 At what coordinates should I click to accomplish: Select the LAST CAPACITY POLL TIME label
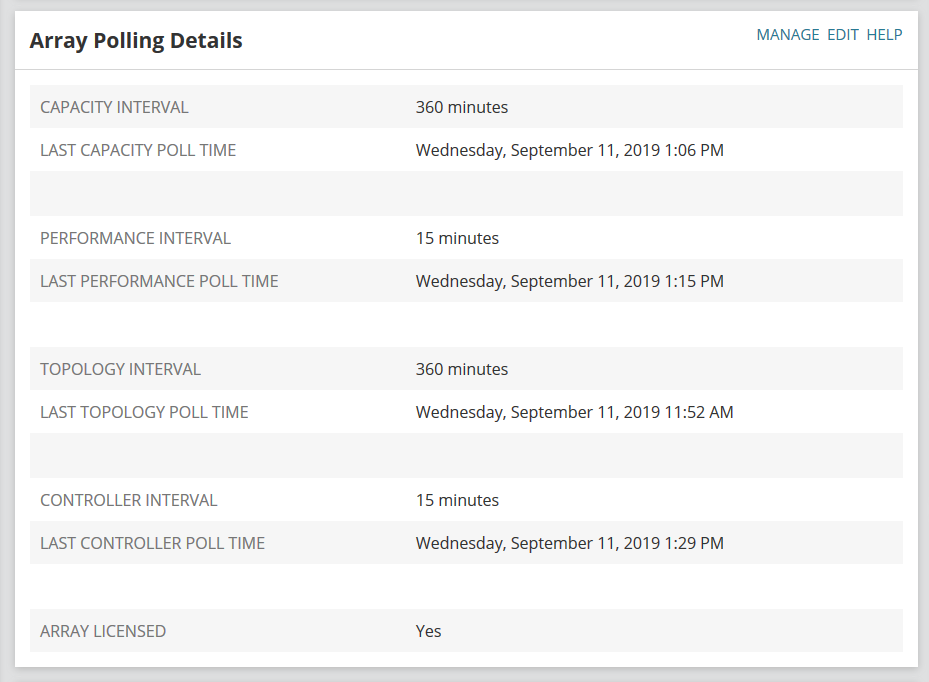click(x=138, y=151)
